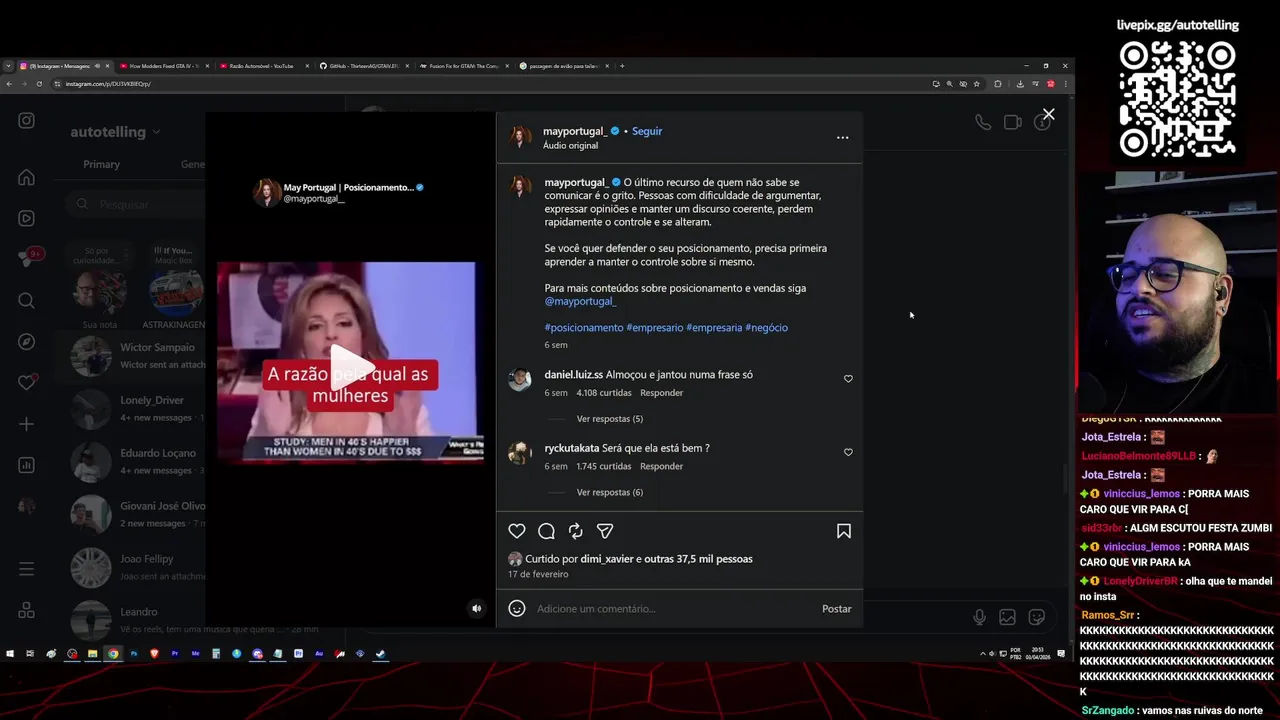Click the microphone voice message icon
The height and width of the screenshot is (720, 1280).
coord(979,617)
